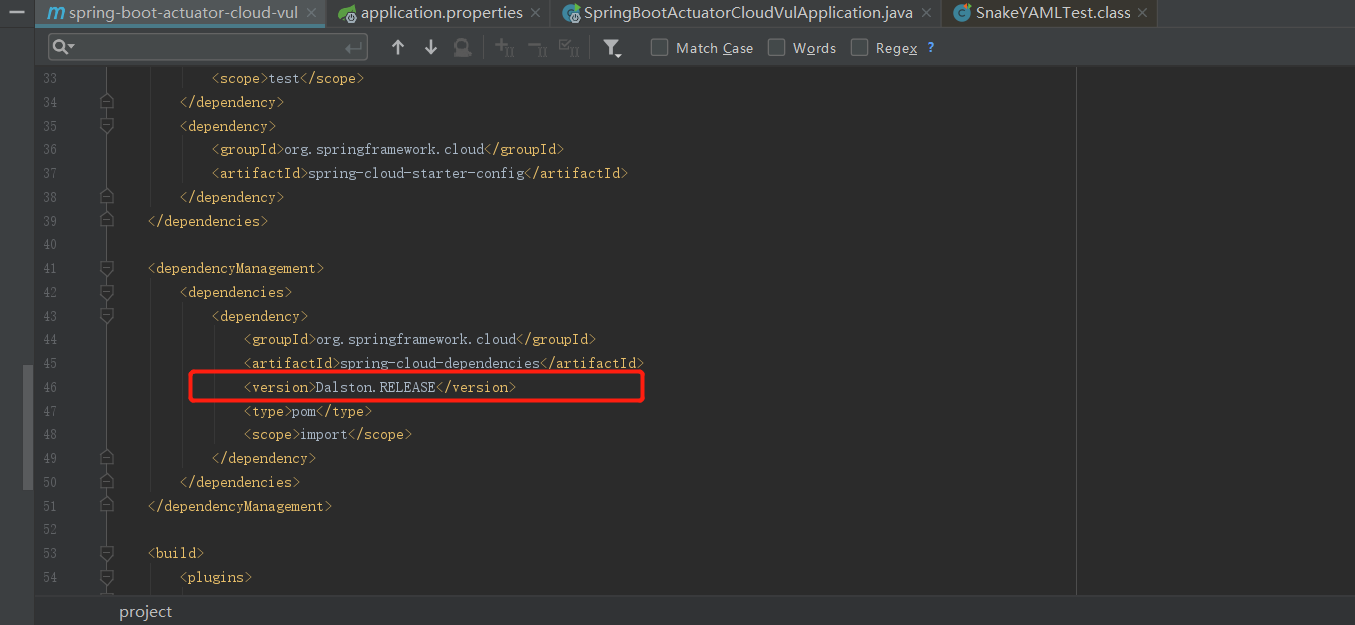Click line number 40 in gutter
This screenshot has height=625, width=1355.
[x=49, y=245]
